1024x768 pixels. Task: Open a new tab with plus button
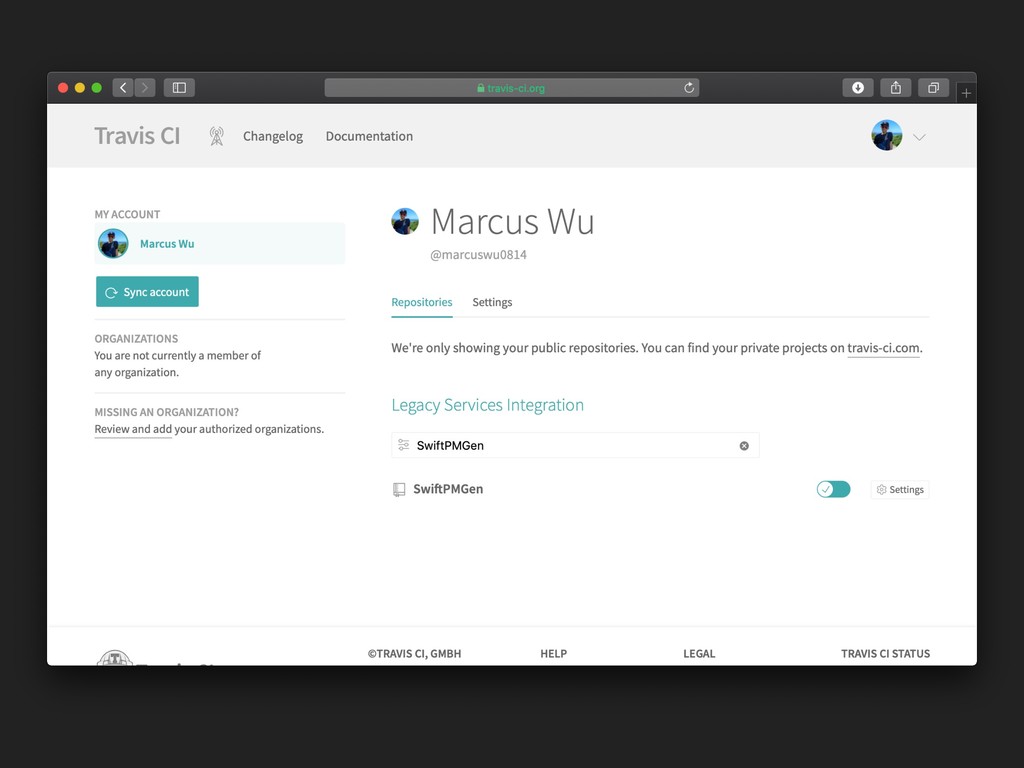point(966,93)
